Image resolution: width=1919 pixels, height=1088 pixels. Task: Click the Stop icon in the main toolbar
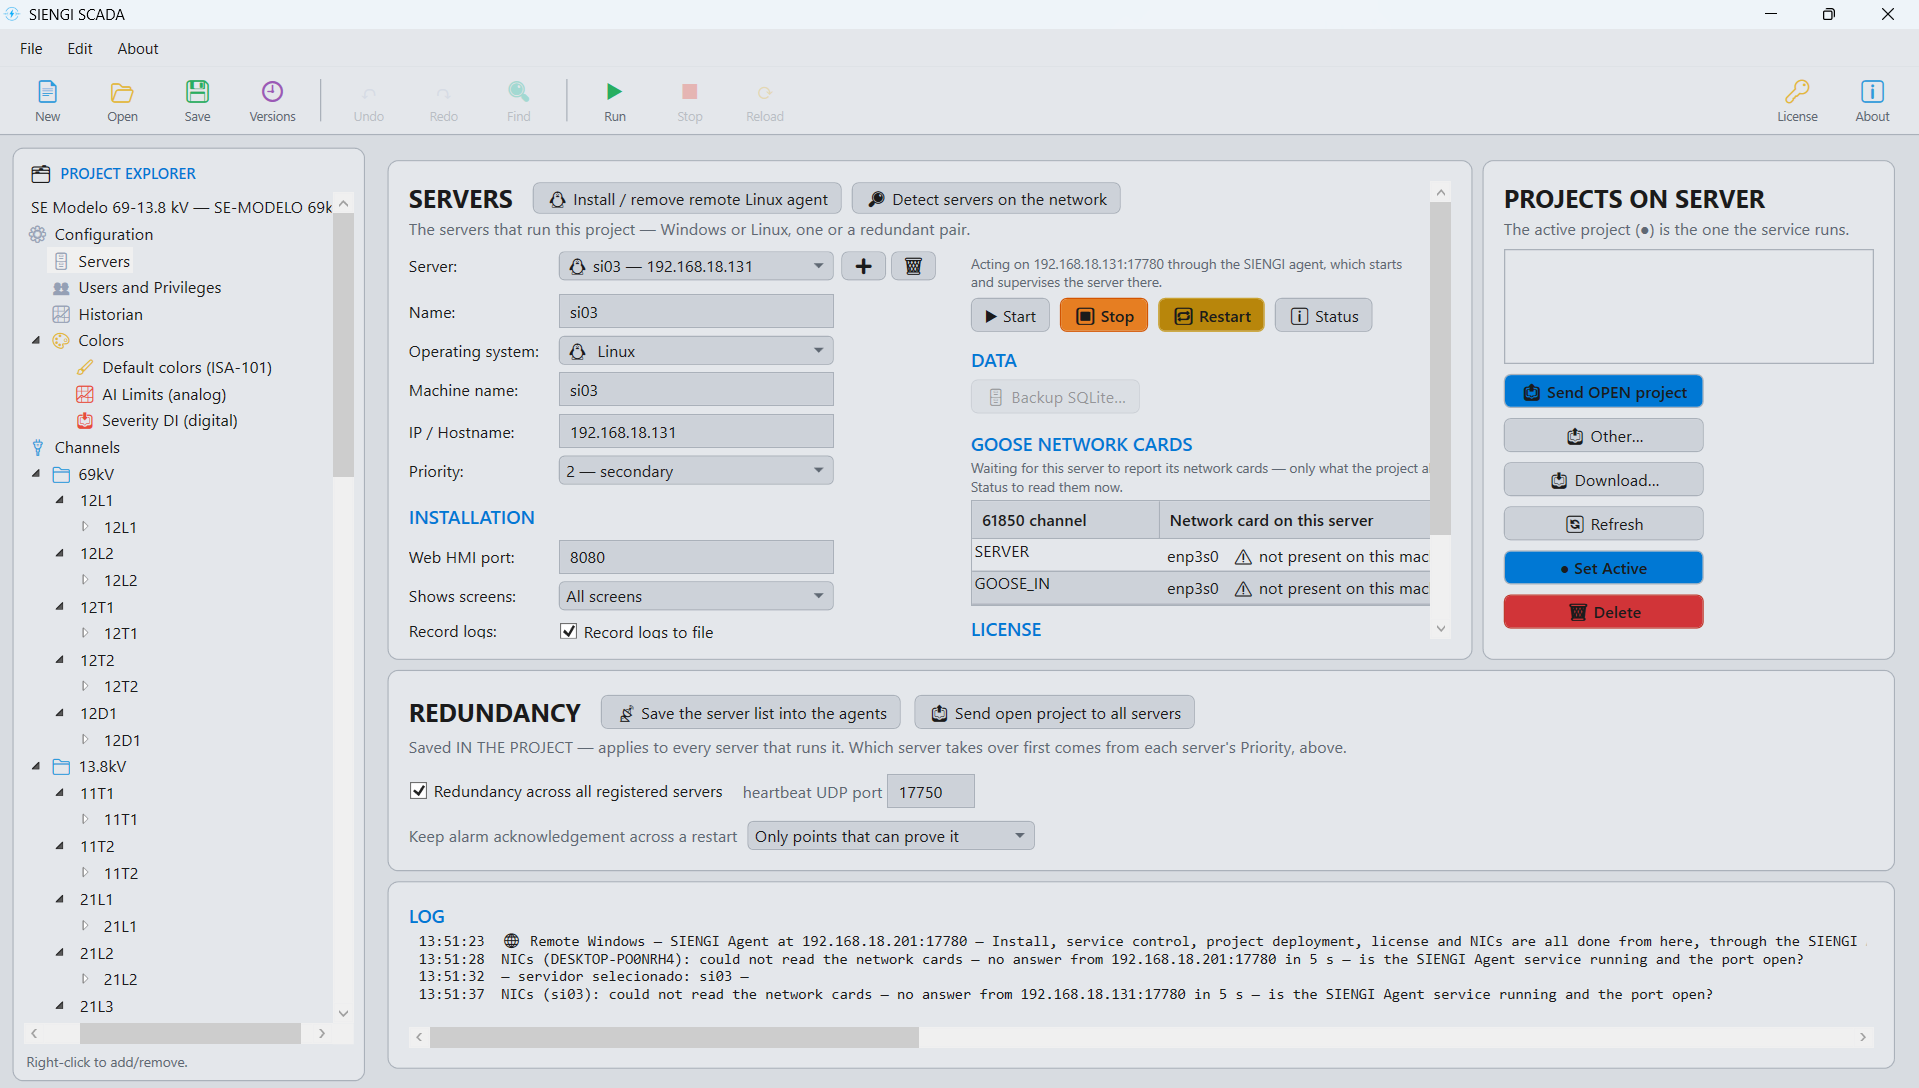[x=689, y=100]
